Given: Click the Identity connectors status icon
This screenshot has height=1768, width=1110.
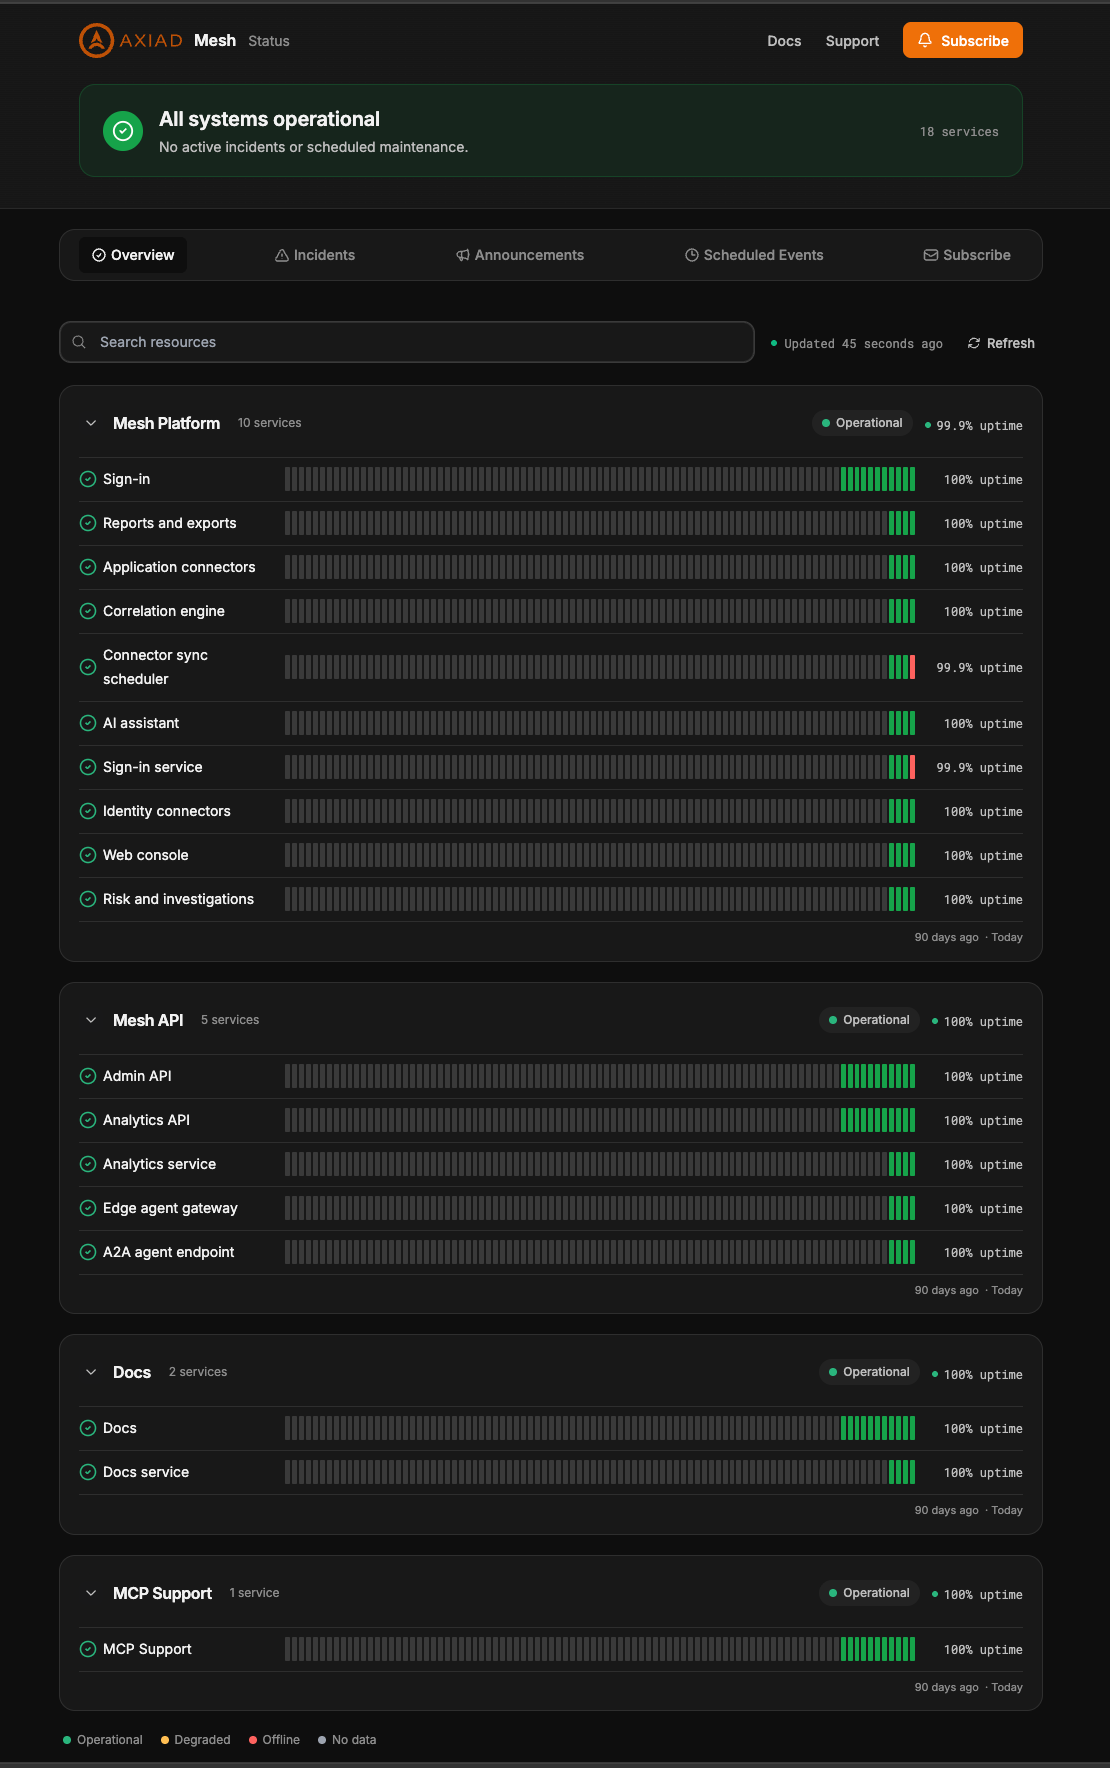Looking at the screenshot, I should [x=88, y=811].
